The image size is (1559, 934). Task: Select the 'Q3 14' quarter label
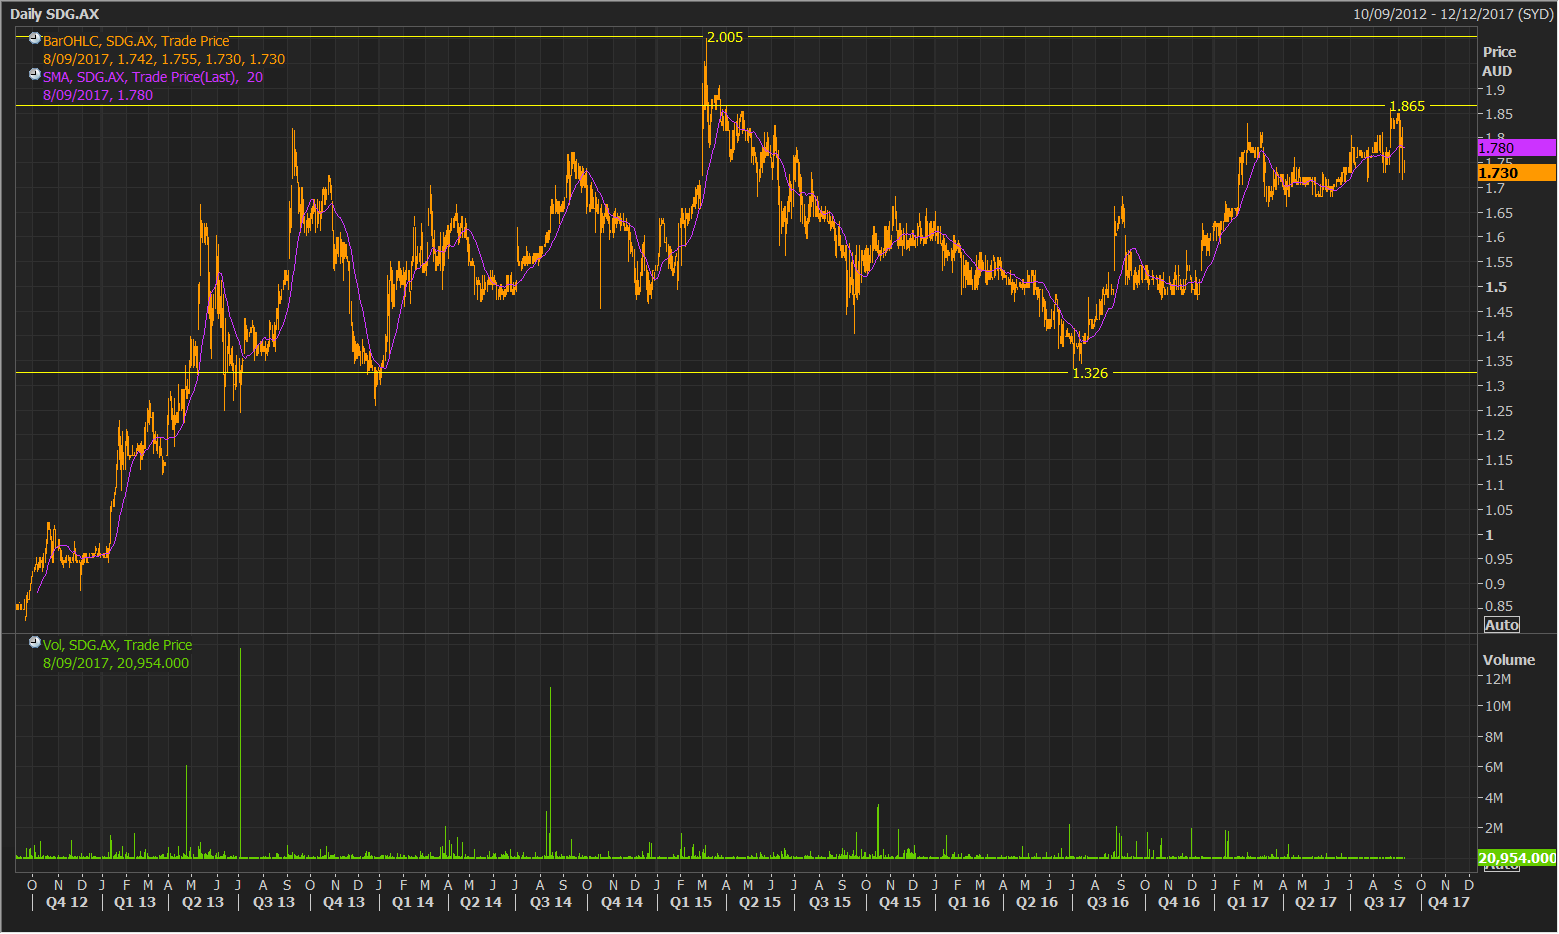551,902
